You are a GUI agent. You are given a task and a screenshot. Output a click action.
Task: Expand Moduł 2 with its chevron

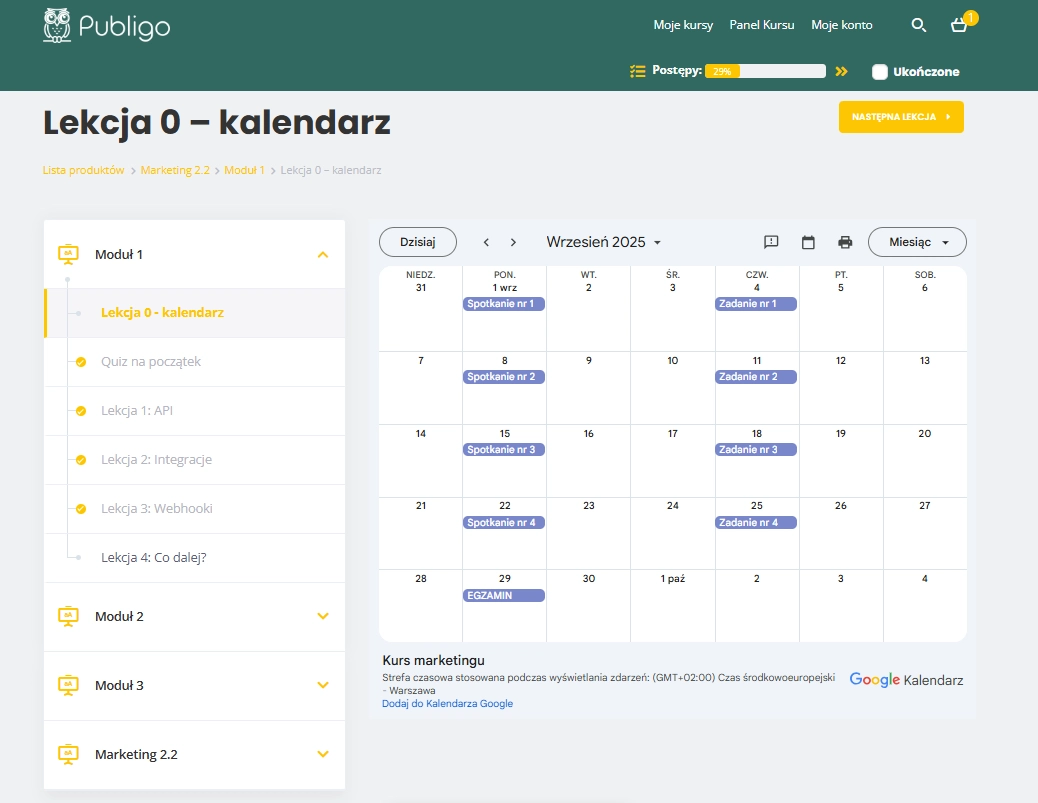(x=323, y=616)
